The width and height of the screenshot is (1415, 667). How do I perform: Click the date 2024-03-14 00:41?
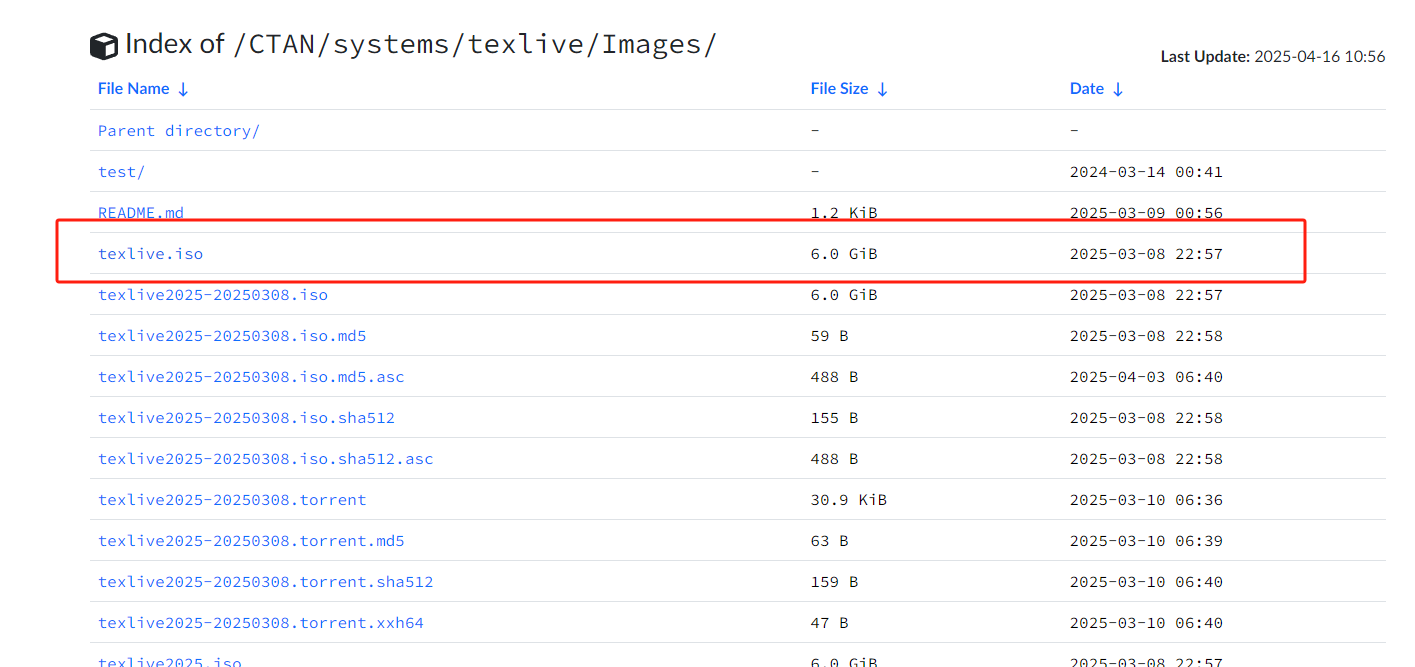[x=1146, y=172]
